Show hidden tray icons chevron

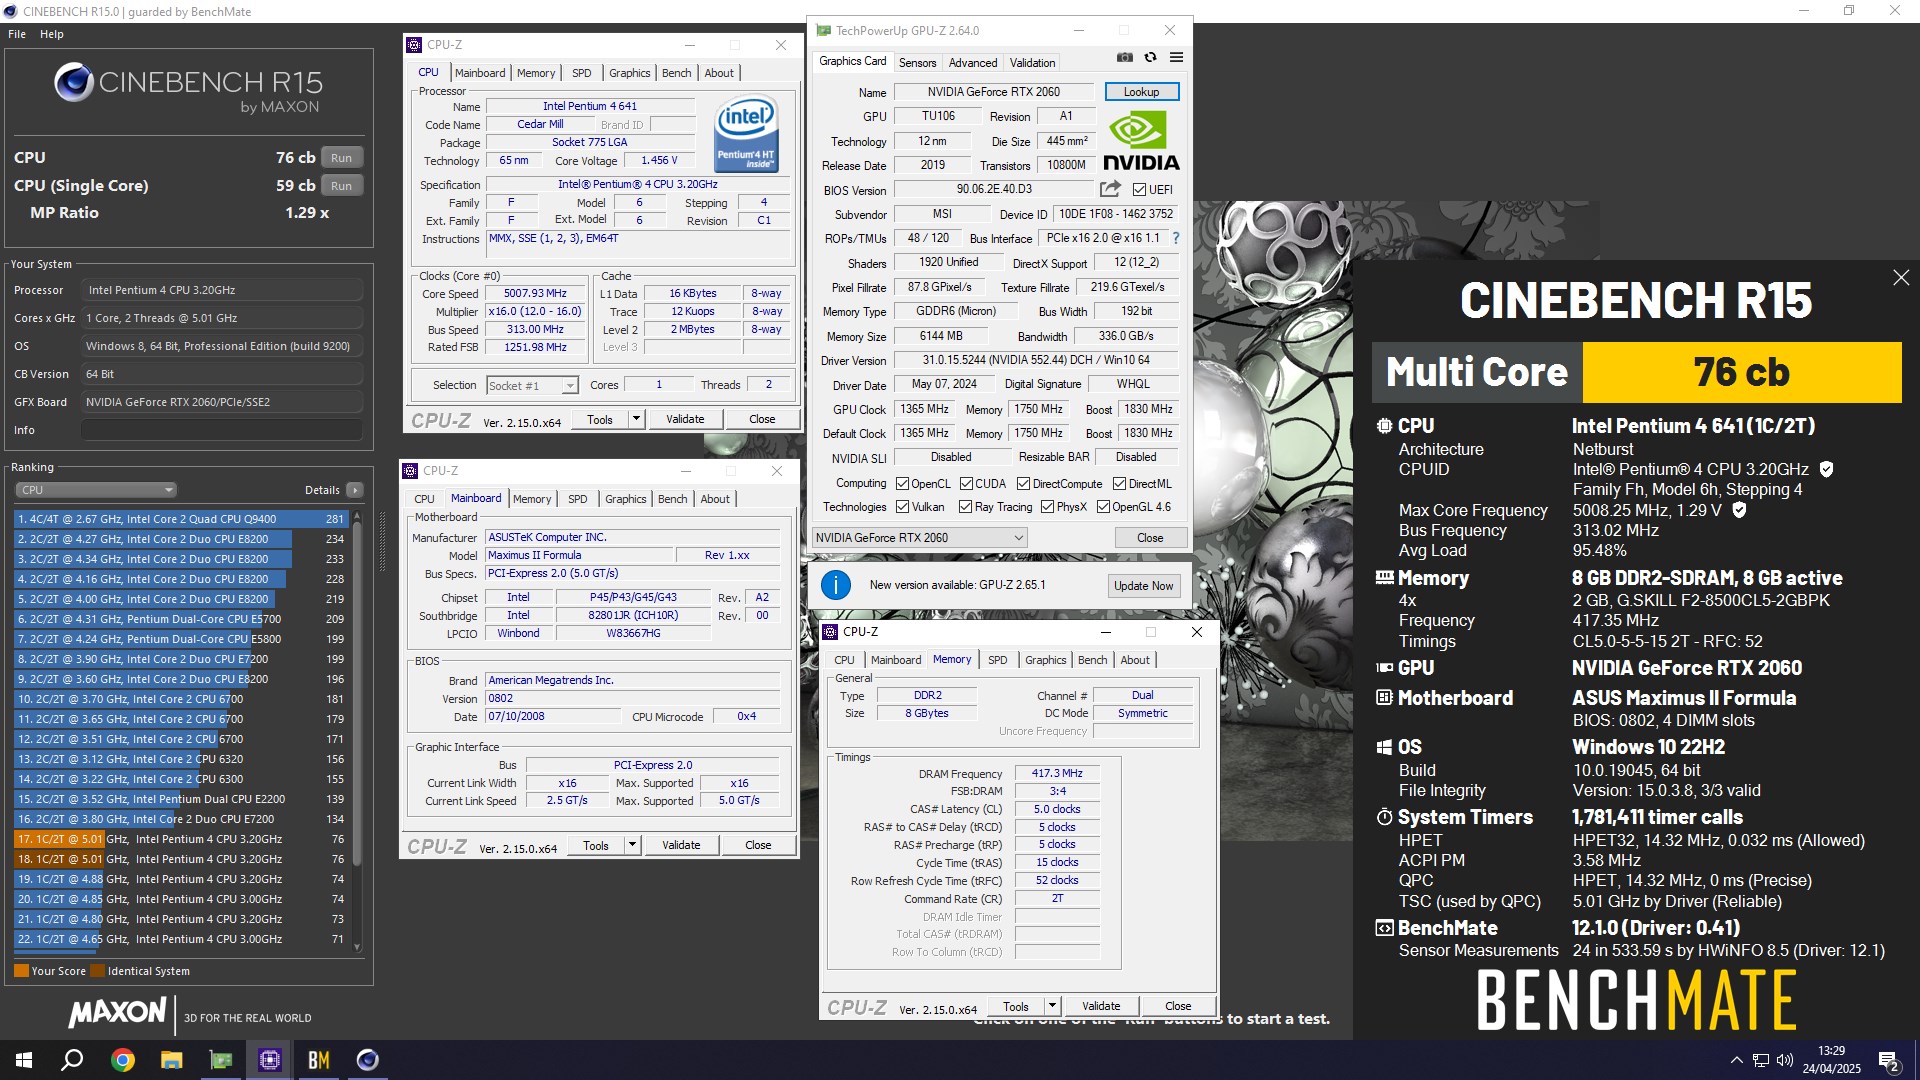point(1736,1060)
